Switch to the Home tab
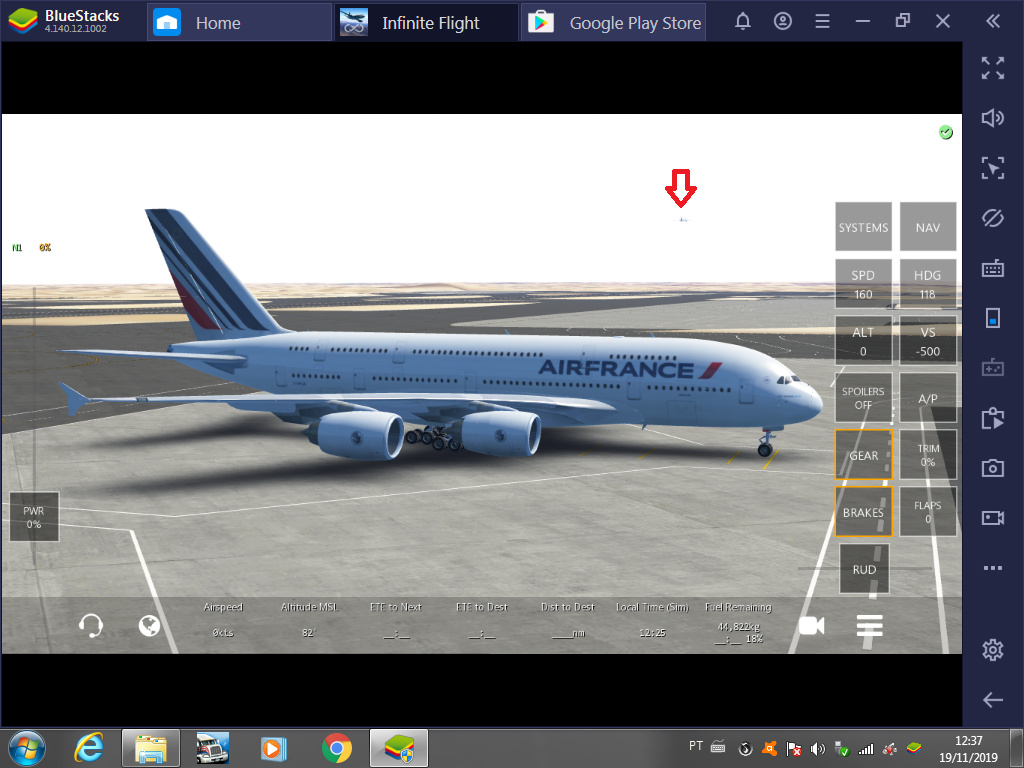The width and height of the screenshot is (1024, 768). pyautogui.click(x=239, y=23)
